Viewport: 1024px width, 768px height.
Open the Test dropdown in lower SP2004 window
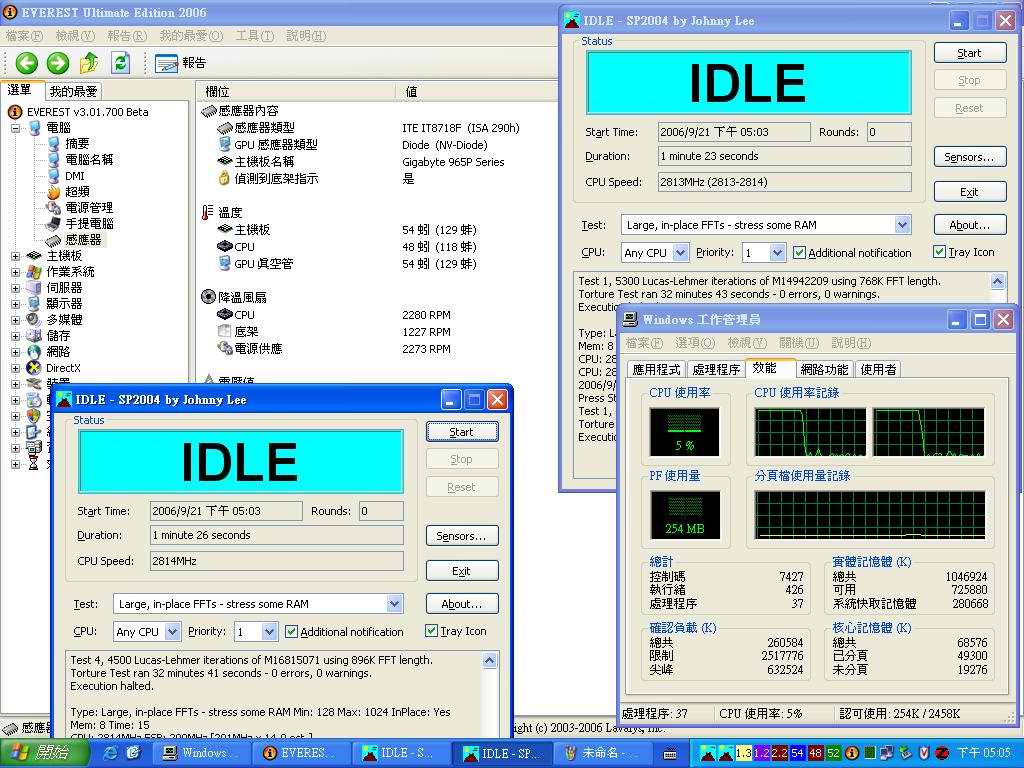pyautogui.click(x=394, y=604)
